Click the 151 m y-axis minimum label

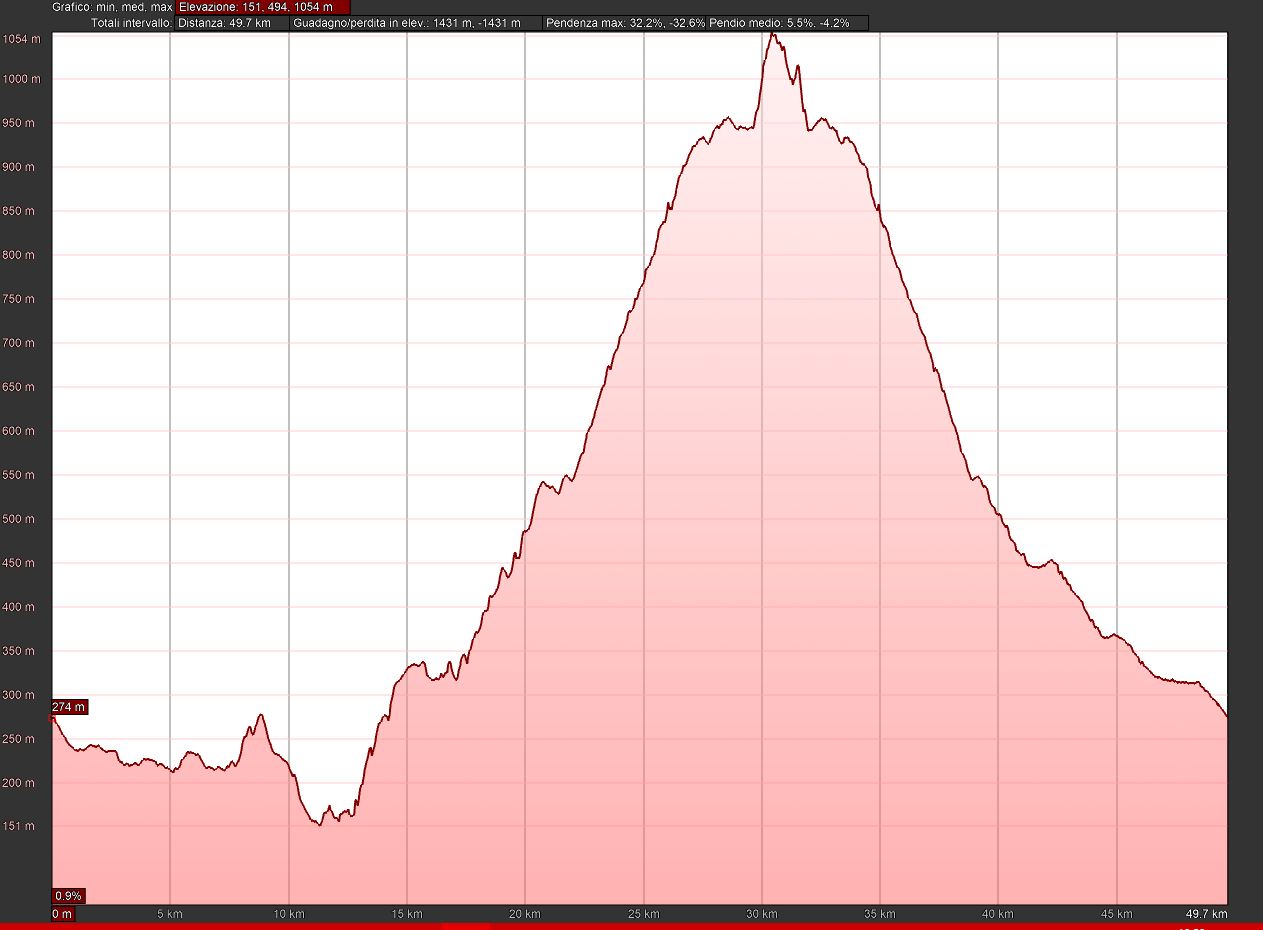[21, 826]
